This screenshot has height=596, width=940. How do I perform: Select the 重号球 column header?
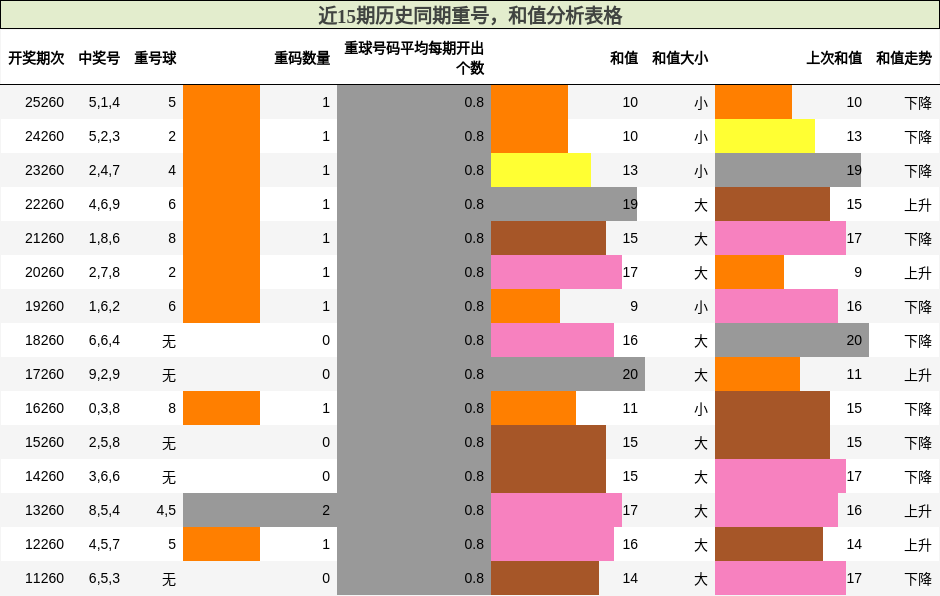click(x=155, y=58)
